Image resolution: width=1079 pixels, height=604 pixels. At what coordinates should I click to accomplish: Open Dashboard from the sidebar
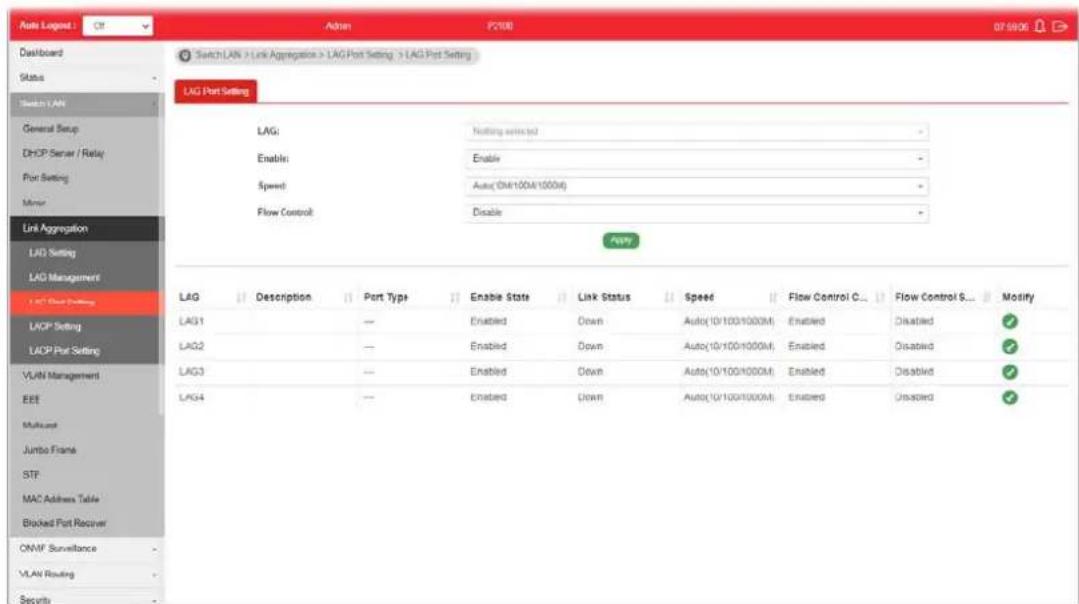(41, 53)
